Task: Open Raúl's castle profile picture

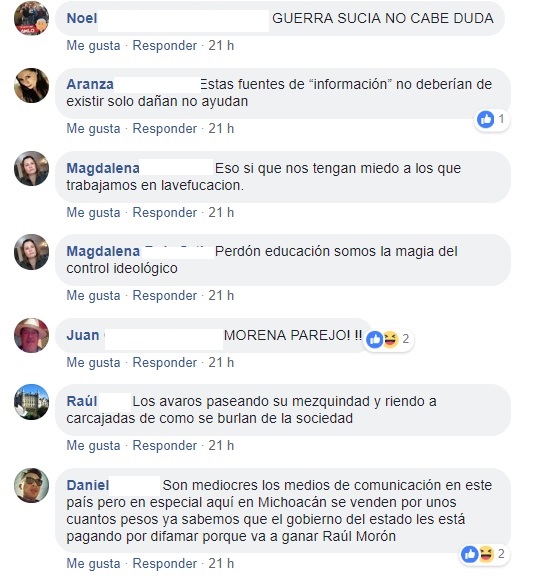Action: [x=31, y=402]
